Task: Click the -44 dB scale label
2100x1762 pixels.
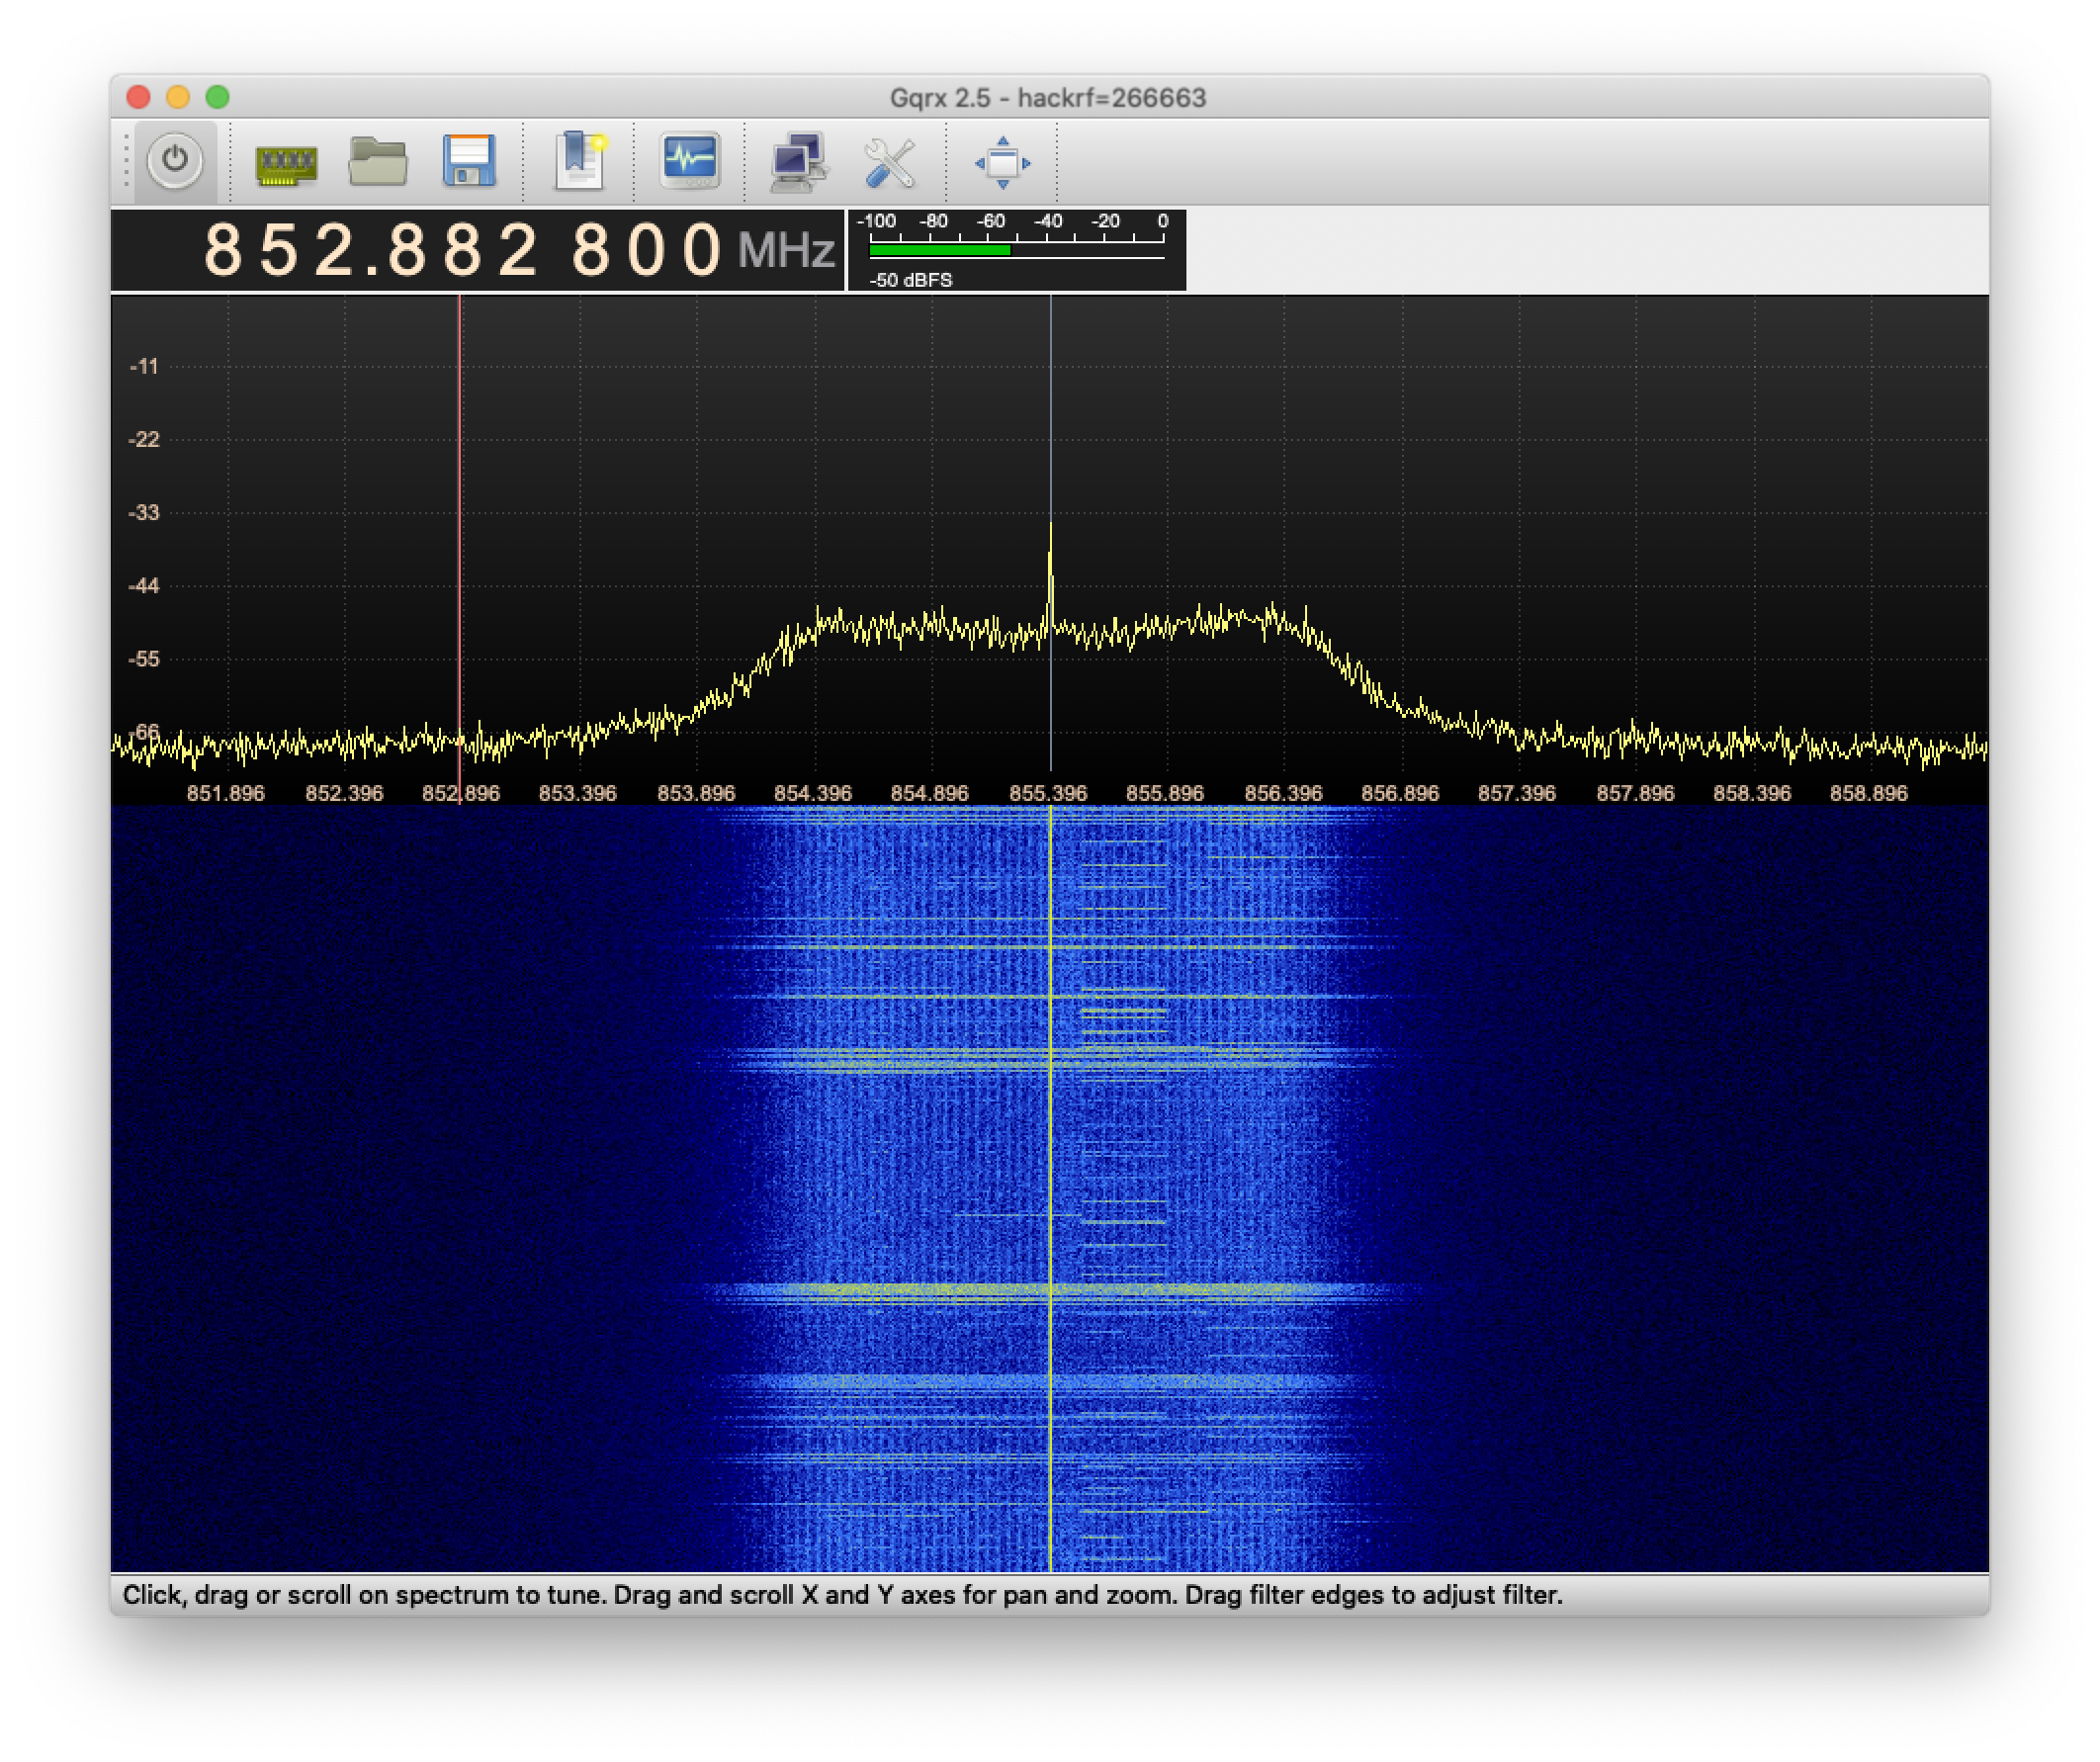Action: click(146, 585)
